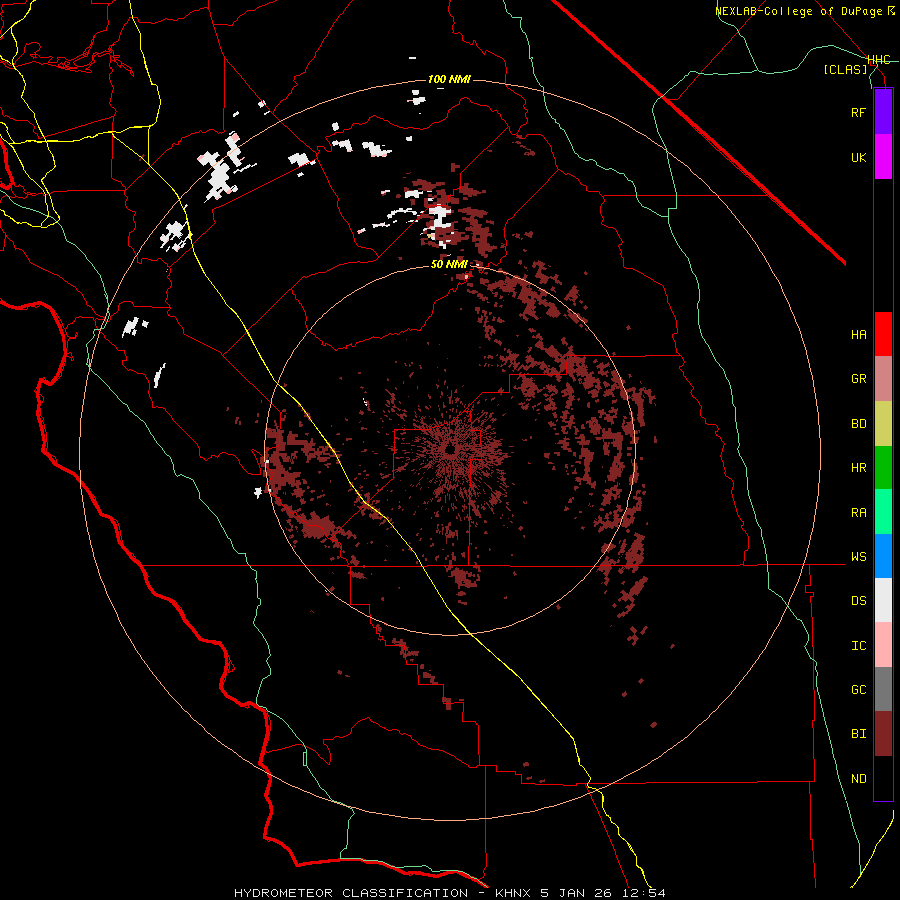
Task: Click the 12:54 timestamp
Action: 642,893
